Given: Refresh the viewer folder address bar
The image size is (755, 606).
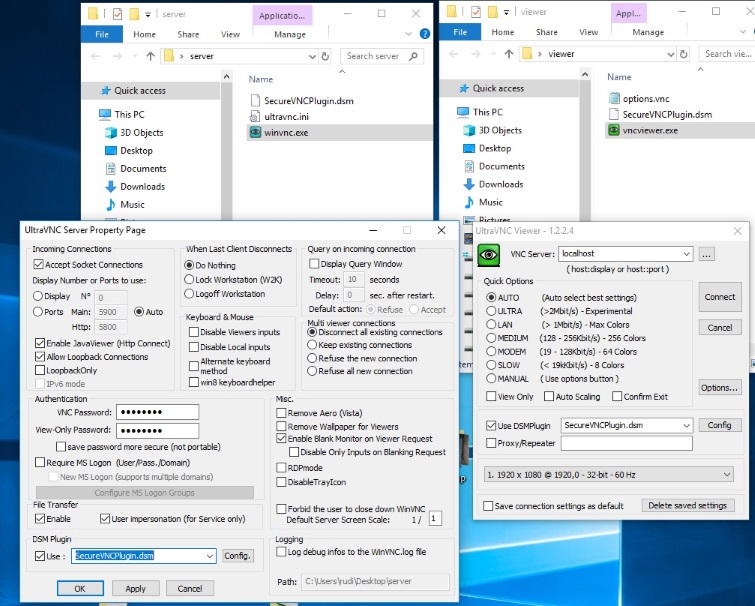Looking at the screenshot, I should (683, 54).
